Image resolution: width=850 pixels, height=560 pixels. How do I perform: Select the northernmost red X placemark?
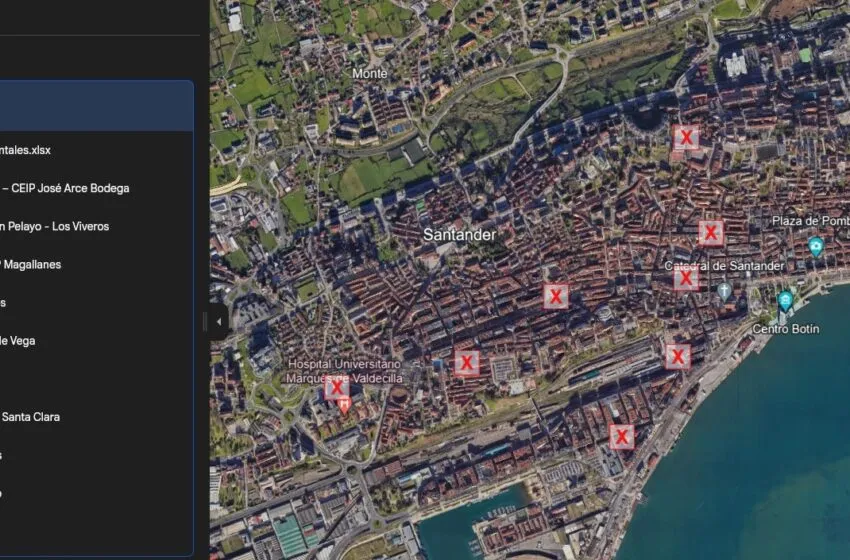(x=685, y=137)
